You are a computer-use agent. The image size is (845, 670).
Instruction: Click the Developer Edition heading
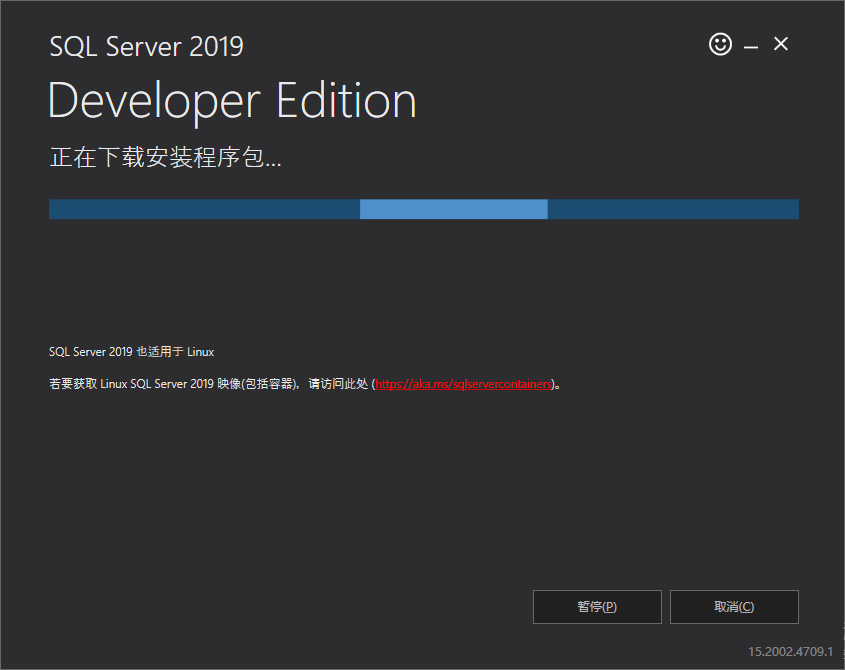[x=231, y=99]
